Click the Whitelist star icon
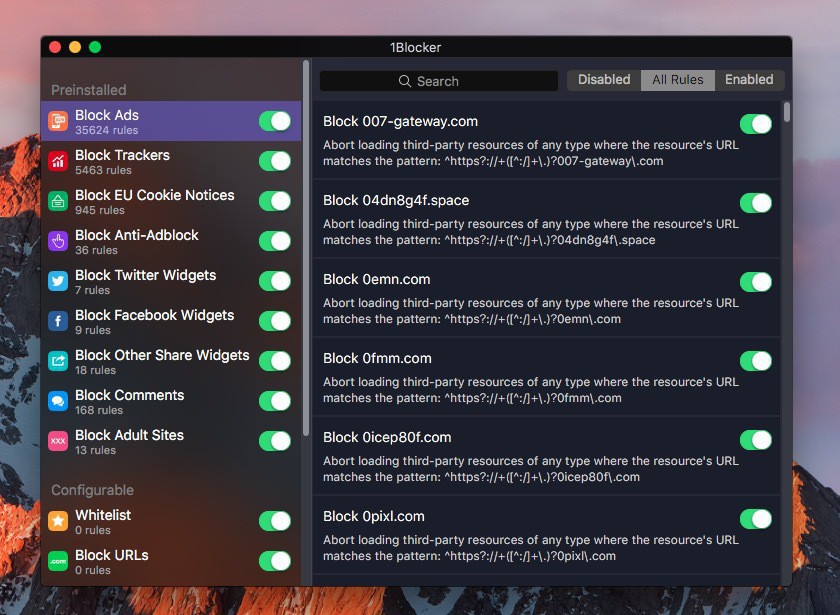 pos(58,521)
